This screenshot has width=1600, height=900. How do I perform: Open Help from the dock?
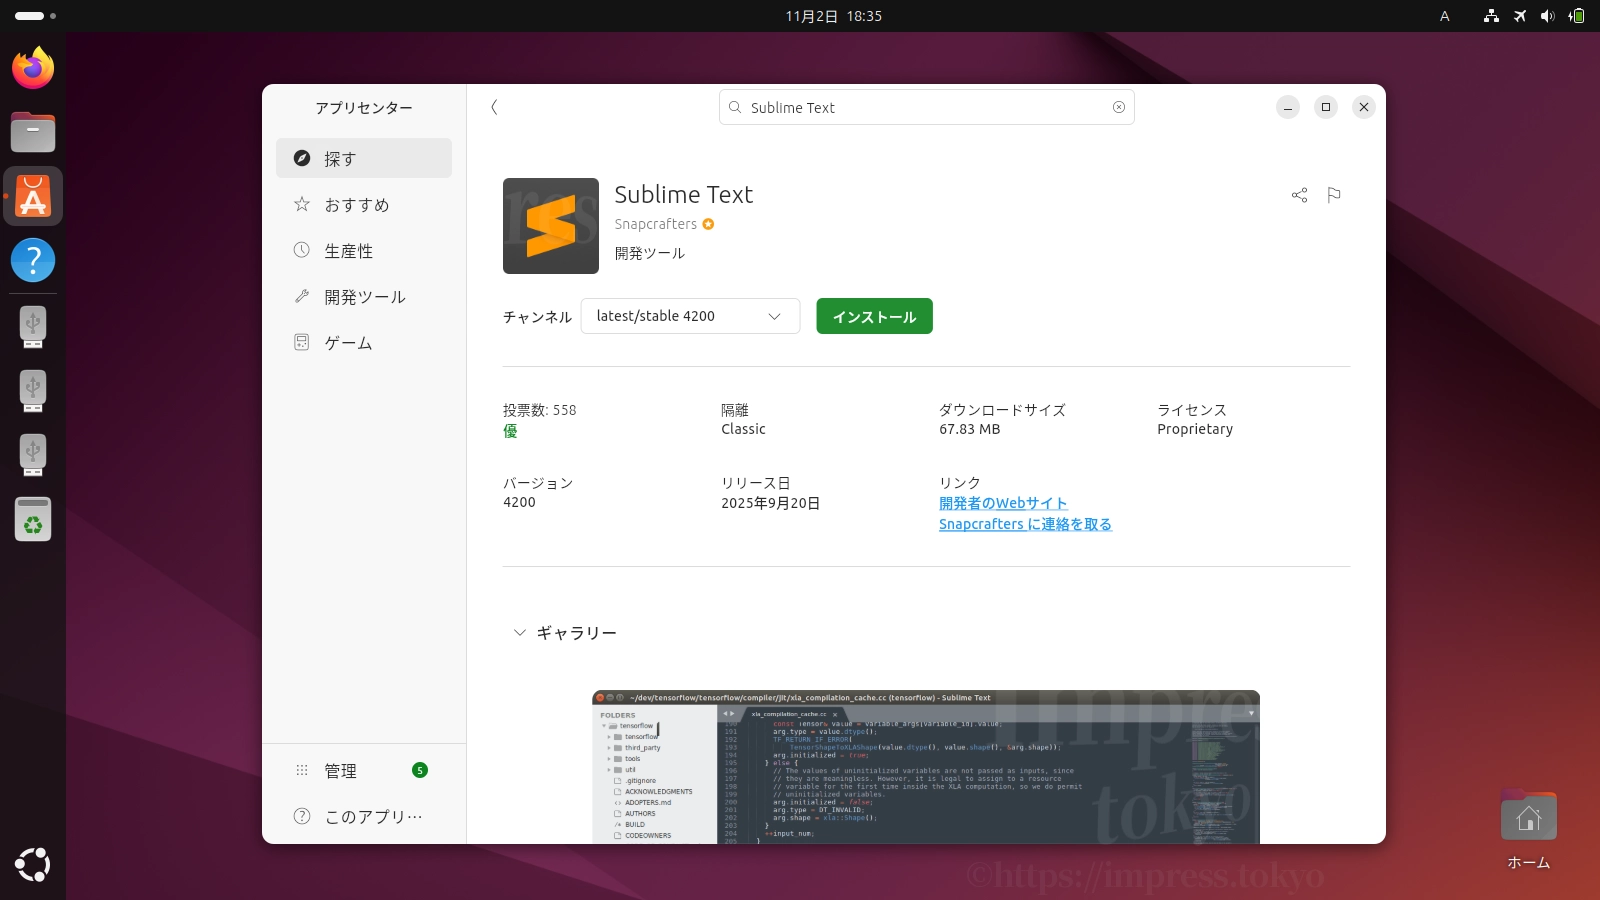click(x=33, y=260)
